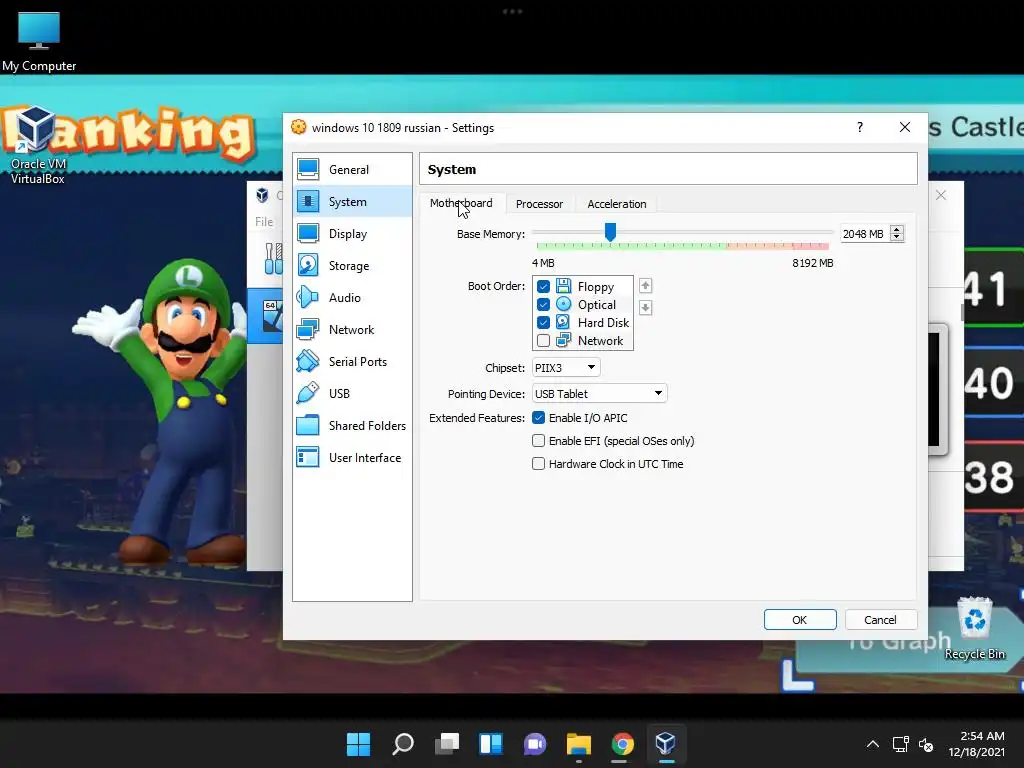Open clock showing 2:54 AM 12/18/2021

pyautogui.click(x=976, y=744)
